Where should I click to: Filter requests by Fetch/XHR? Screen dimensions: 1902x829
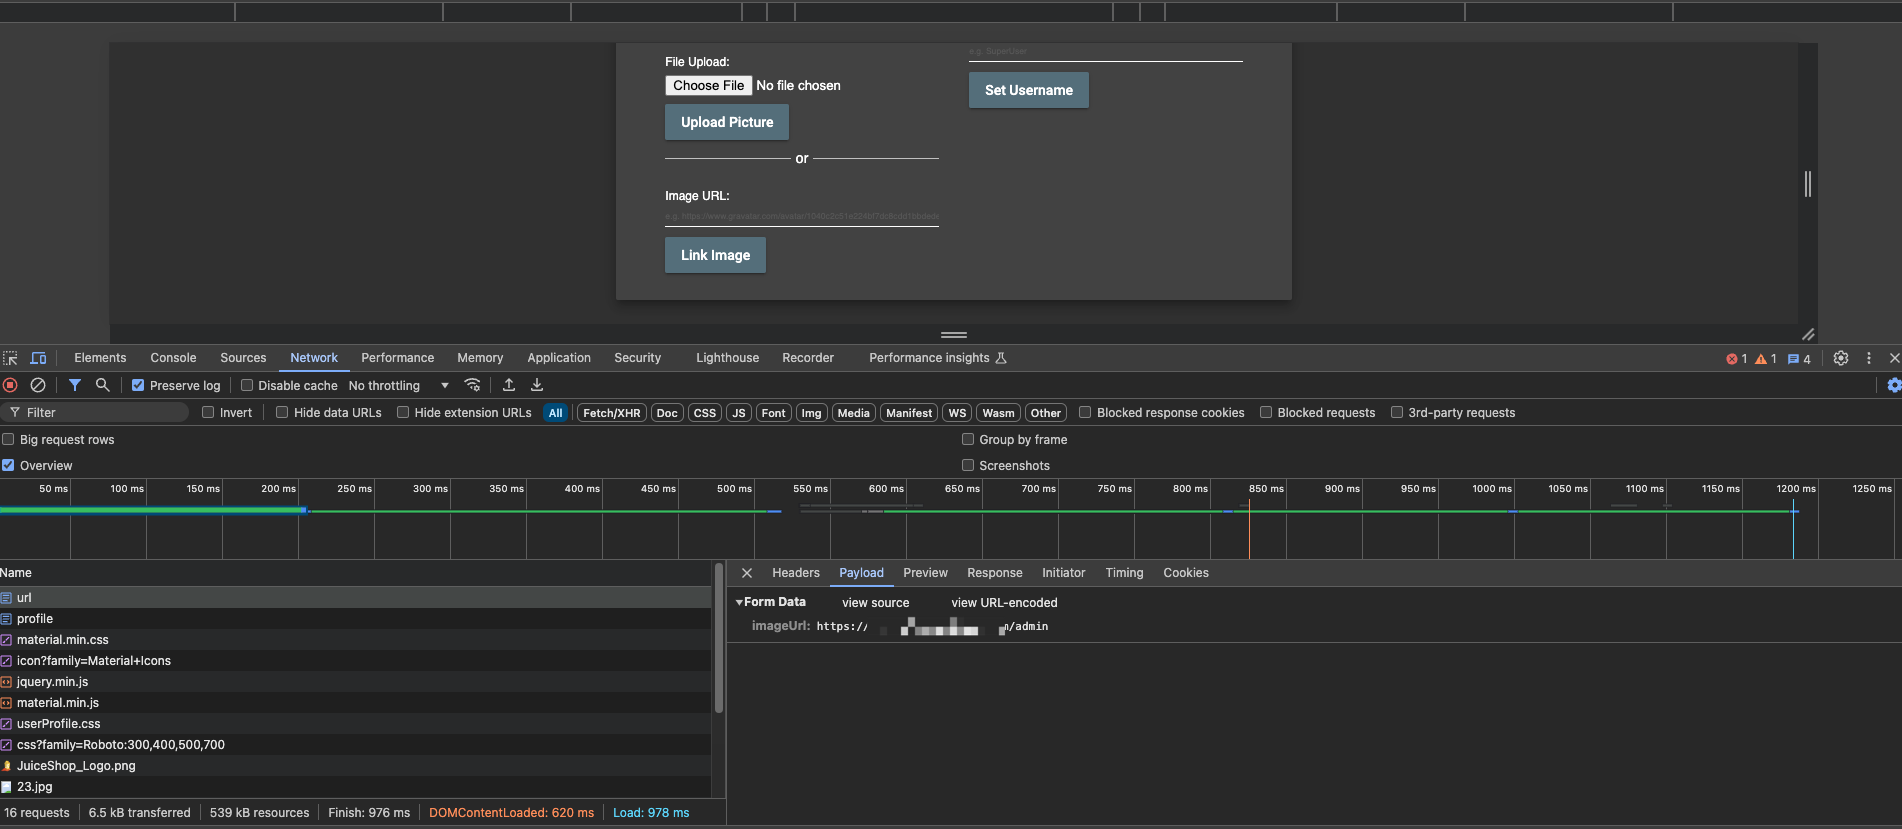click(612, 413)
